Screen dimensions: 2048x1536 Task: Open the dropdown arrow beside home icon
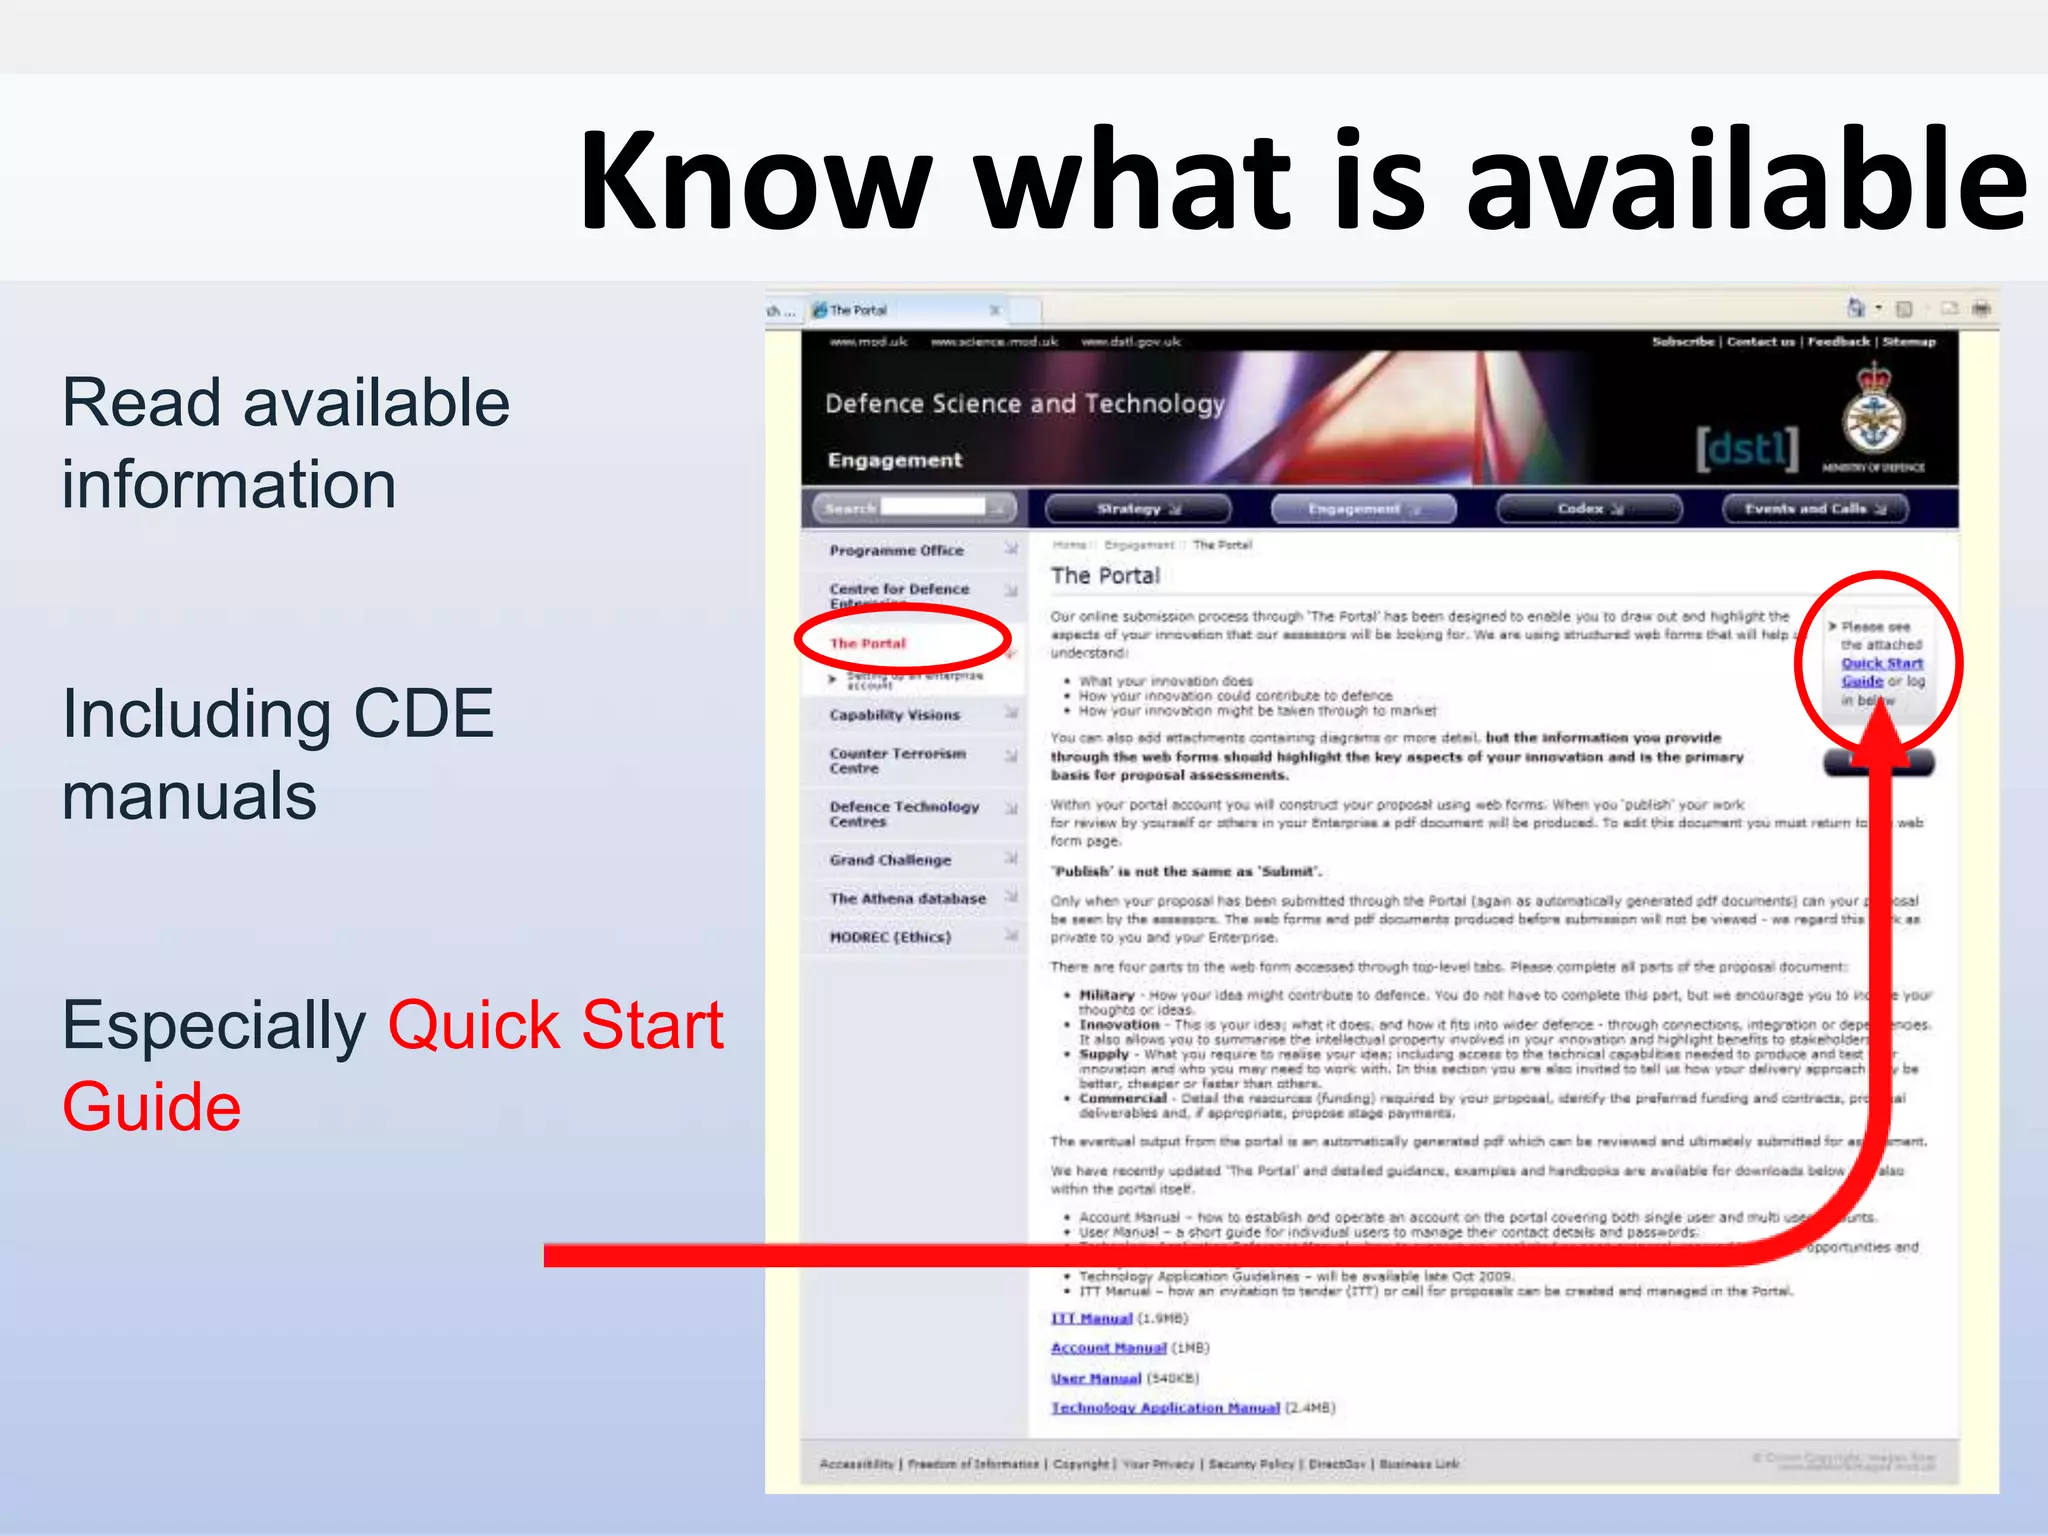1878,309
